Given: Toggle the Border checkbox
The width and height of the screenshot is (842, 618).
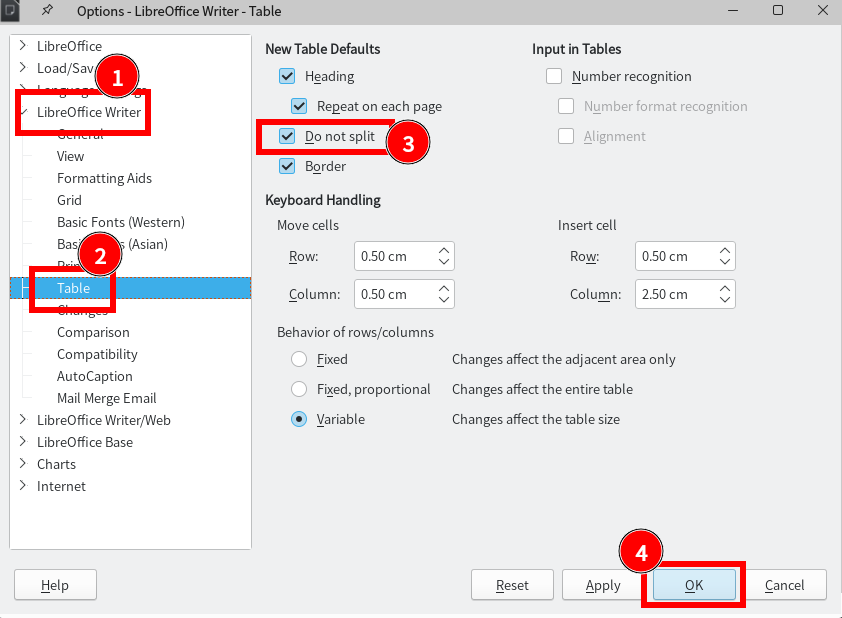Looking at the screenshot, I should click(x=287, y=166).
